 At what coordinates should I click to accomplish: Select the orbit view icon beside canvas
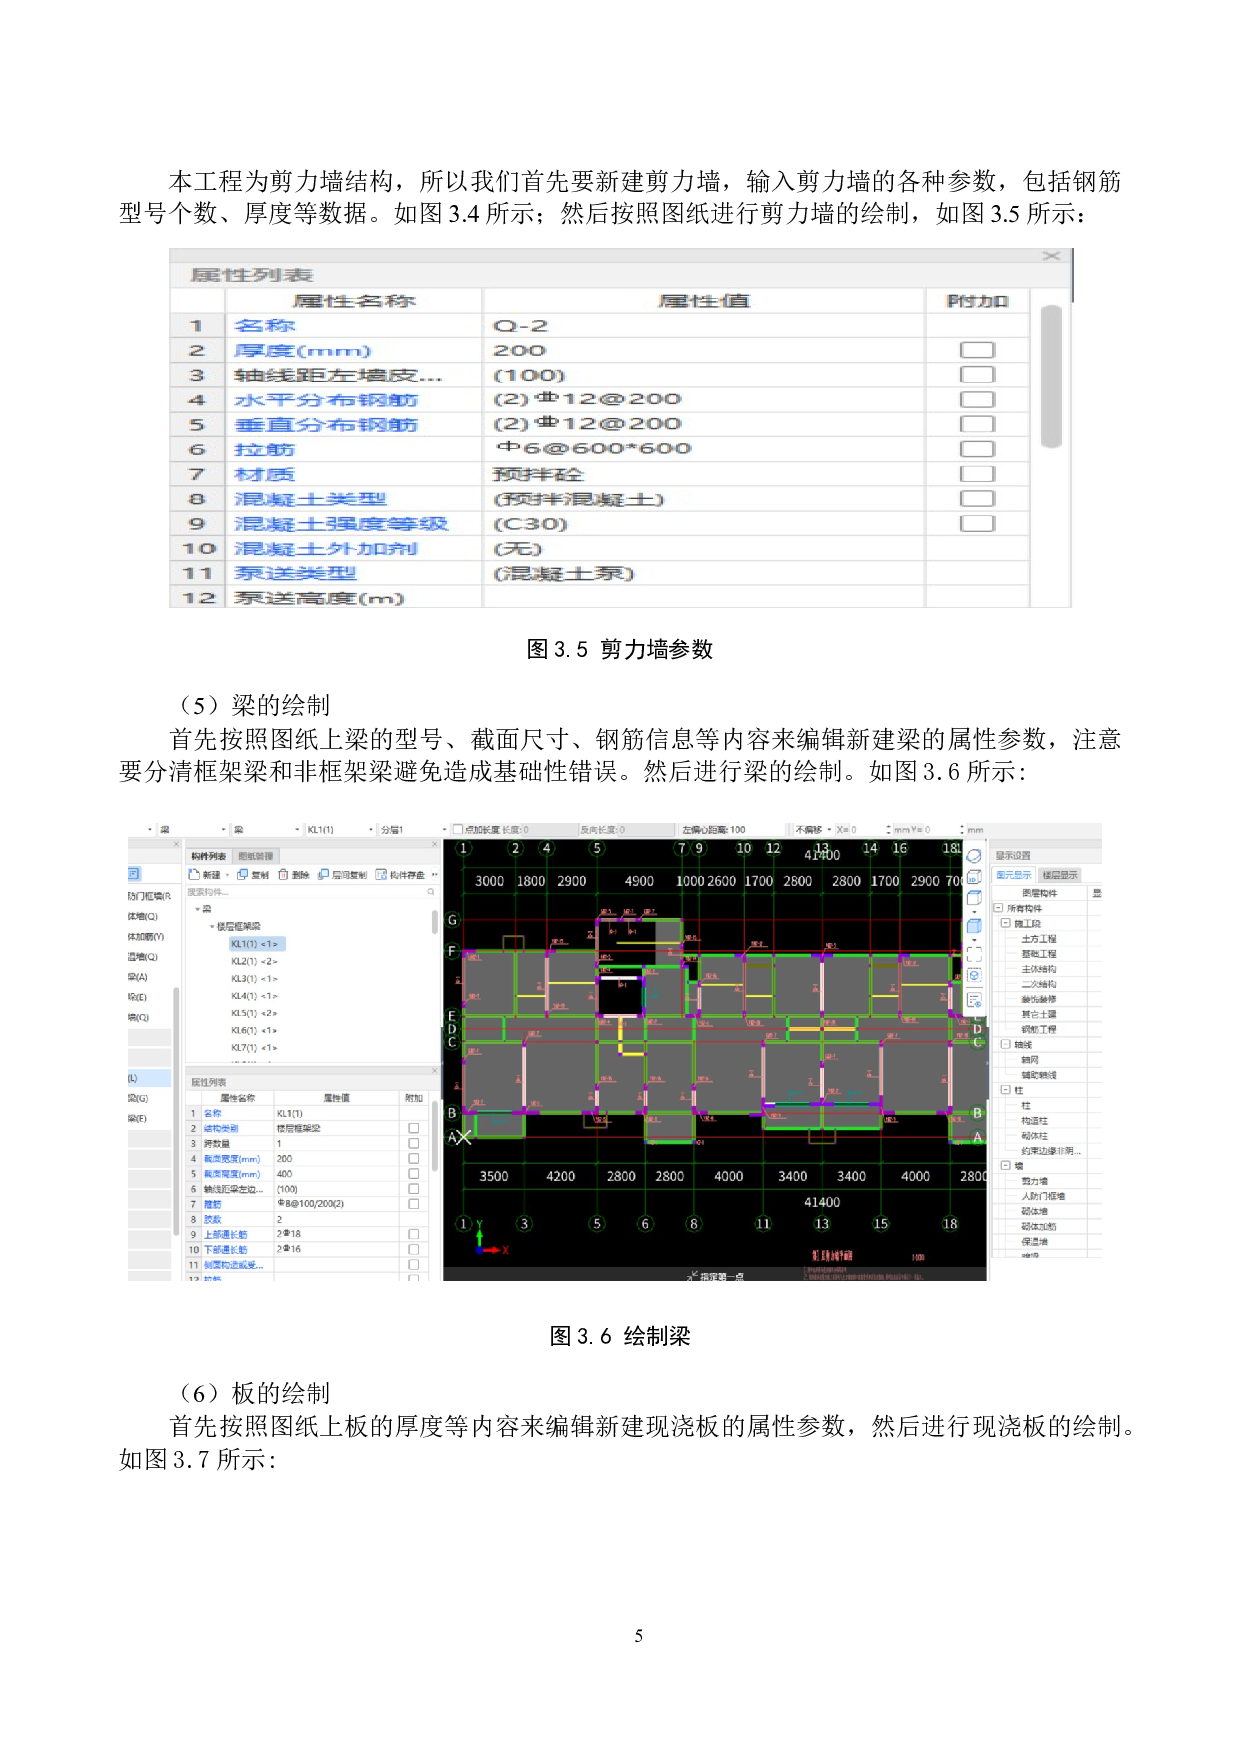[x=974, y=857]
